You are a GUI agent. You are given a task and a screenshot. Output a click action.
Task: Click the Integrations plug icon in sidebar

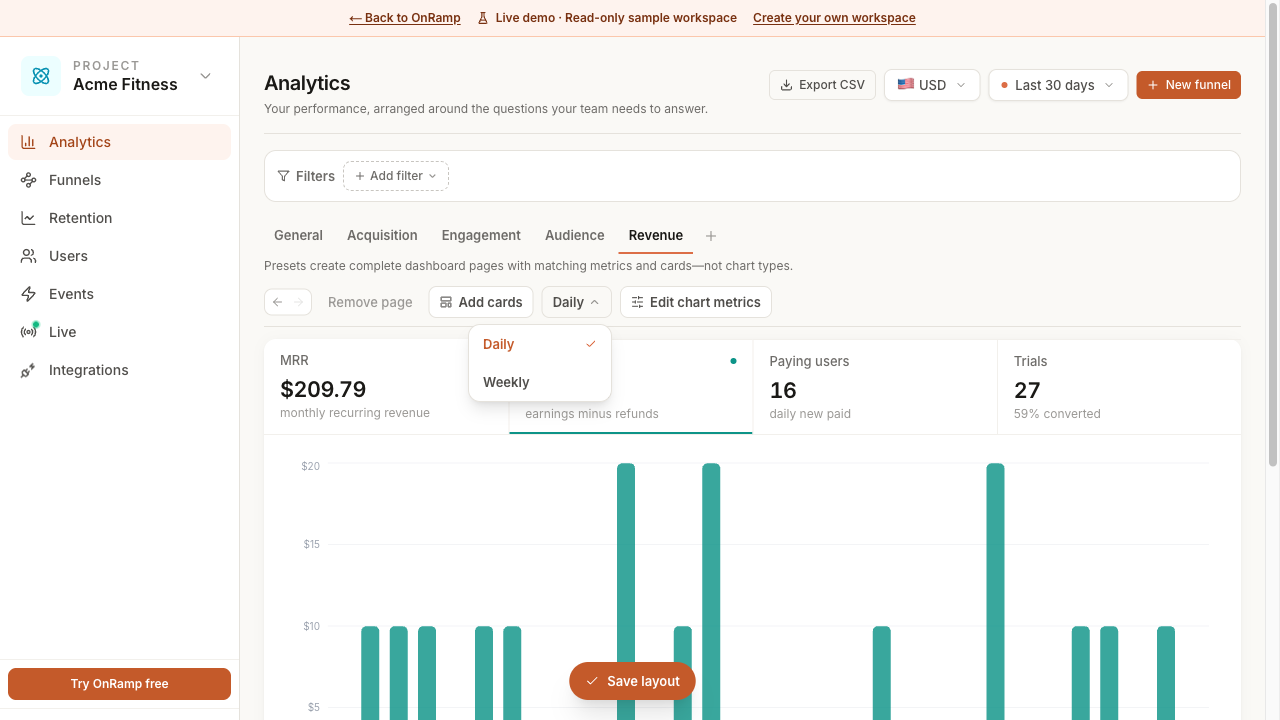pyautogui.click(x=29, y=370)
